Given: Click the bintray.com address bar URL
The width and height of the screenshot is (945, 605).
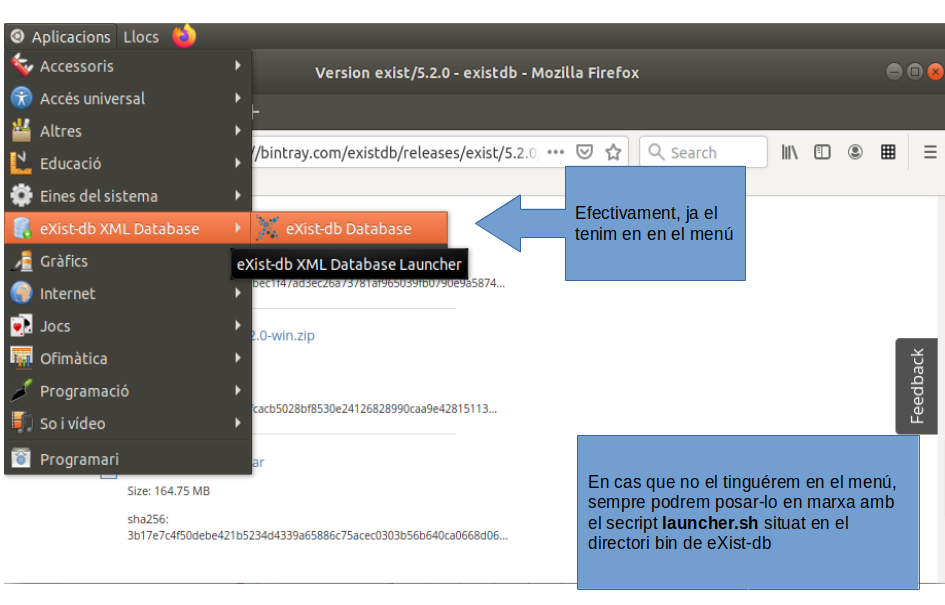Looking at the screenshot, I should click(x=395, y=152).
